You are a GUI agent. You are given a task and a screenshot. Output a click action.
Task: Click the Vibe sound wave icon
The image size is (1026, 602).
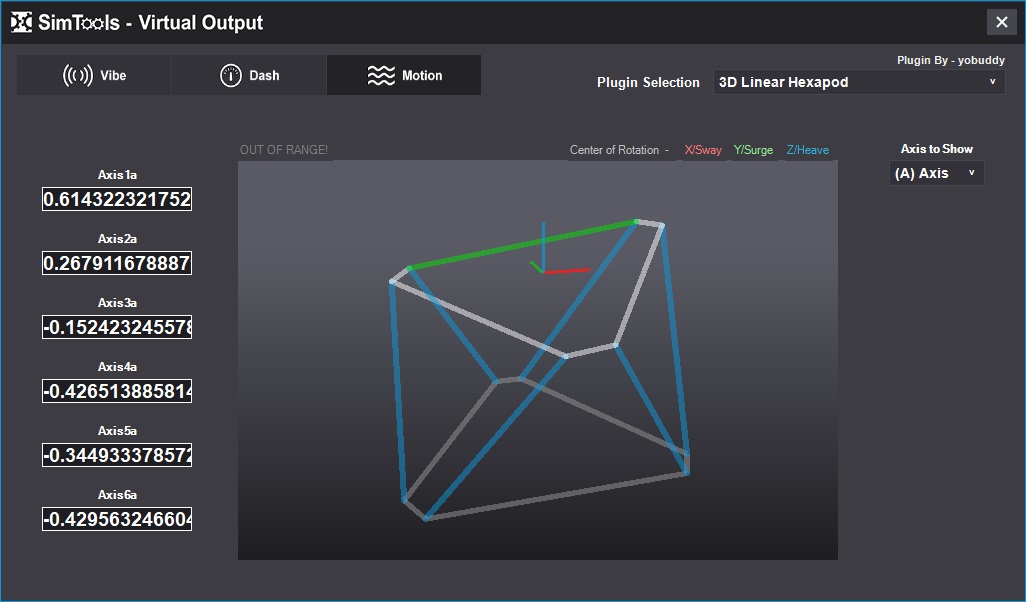tap(78, 76)
